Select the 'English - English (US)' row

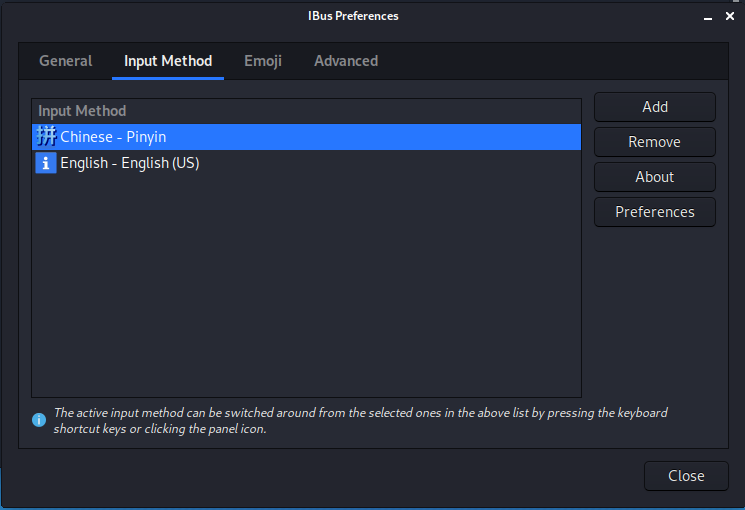click(306, 163)
